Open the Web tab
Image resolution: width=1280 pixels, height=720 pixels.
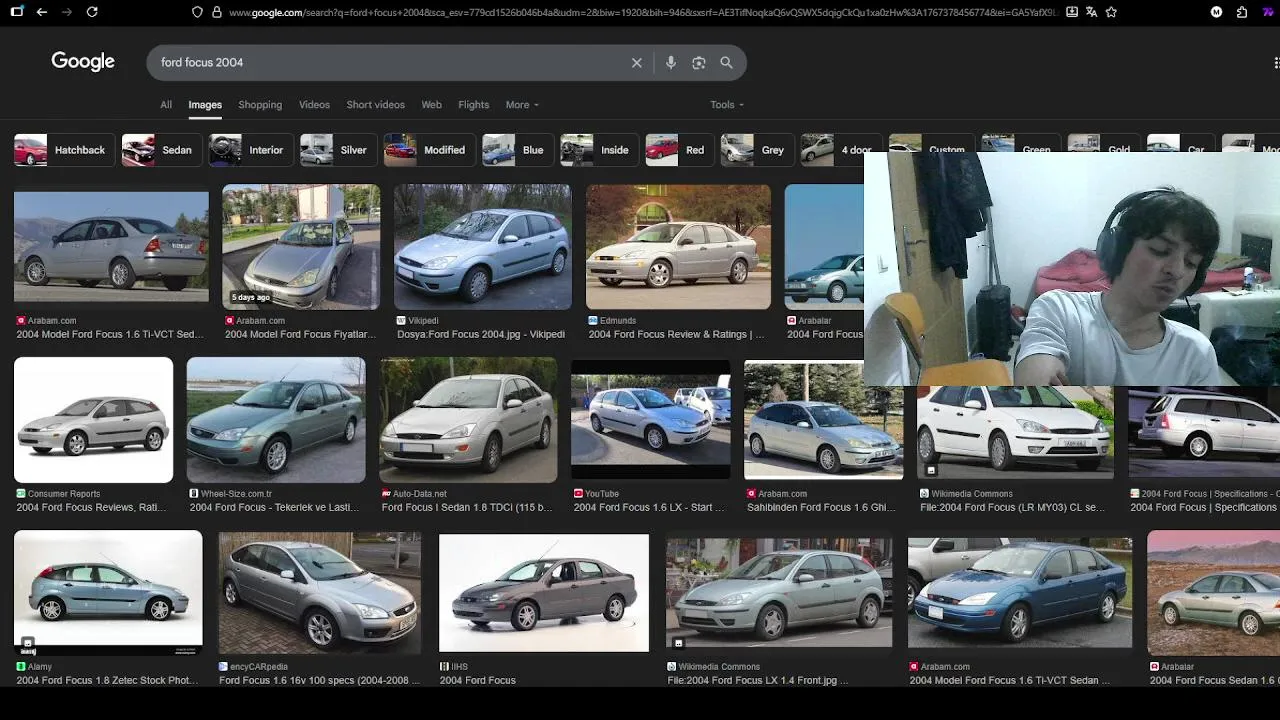pyautogui.click(x=431, y=105)
